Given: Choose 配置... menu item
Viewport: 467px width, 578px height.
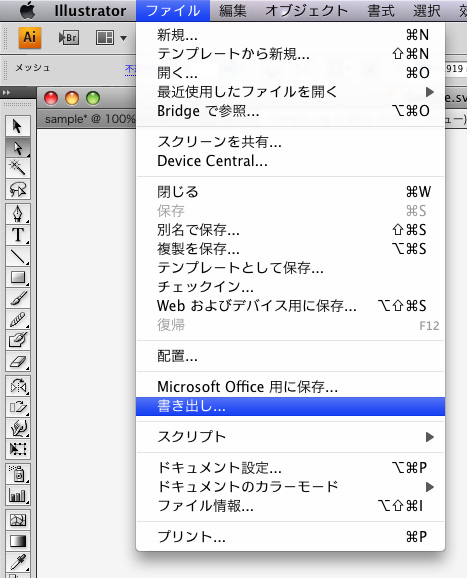Looking at the screenshot, I should pyautogui.click(x=290, y=356).
